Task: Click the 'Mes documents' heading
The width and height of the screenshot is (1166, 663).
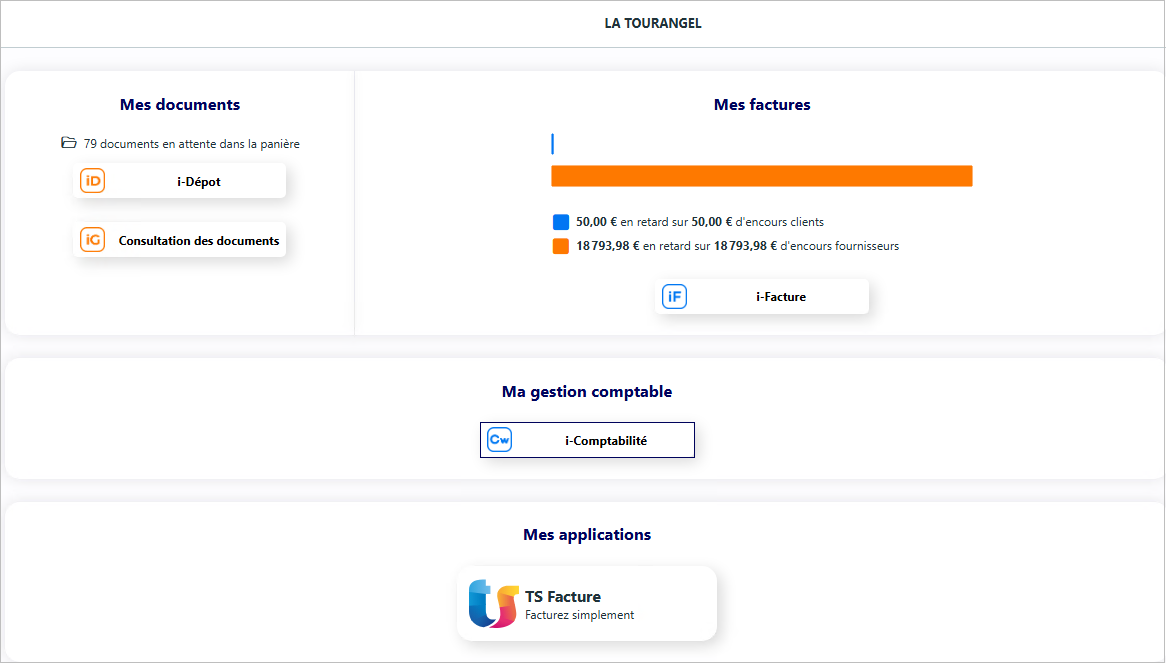Action: (x=180, y=105)
